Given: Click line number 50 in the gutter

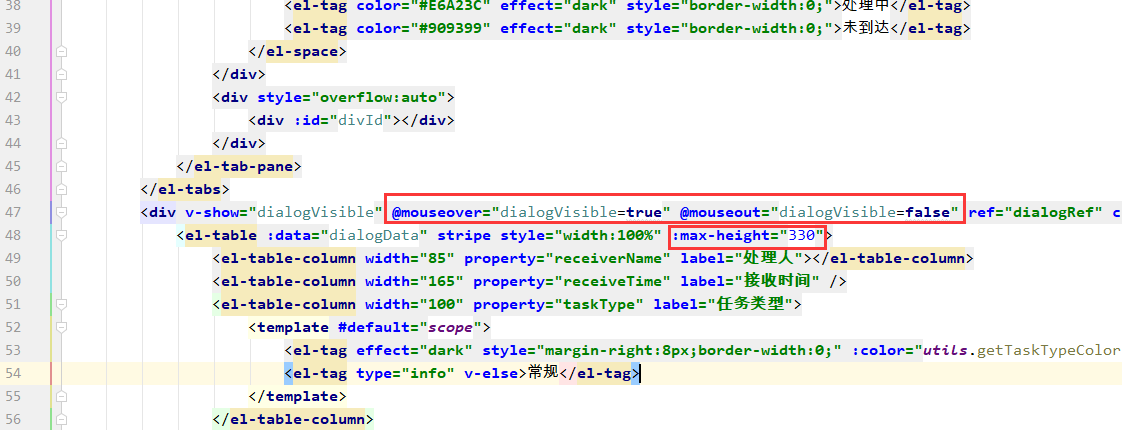Looking at the screenshot, I should pos(14,281).
